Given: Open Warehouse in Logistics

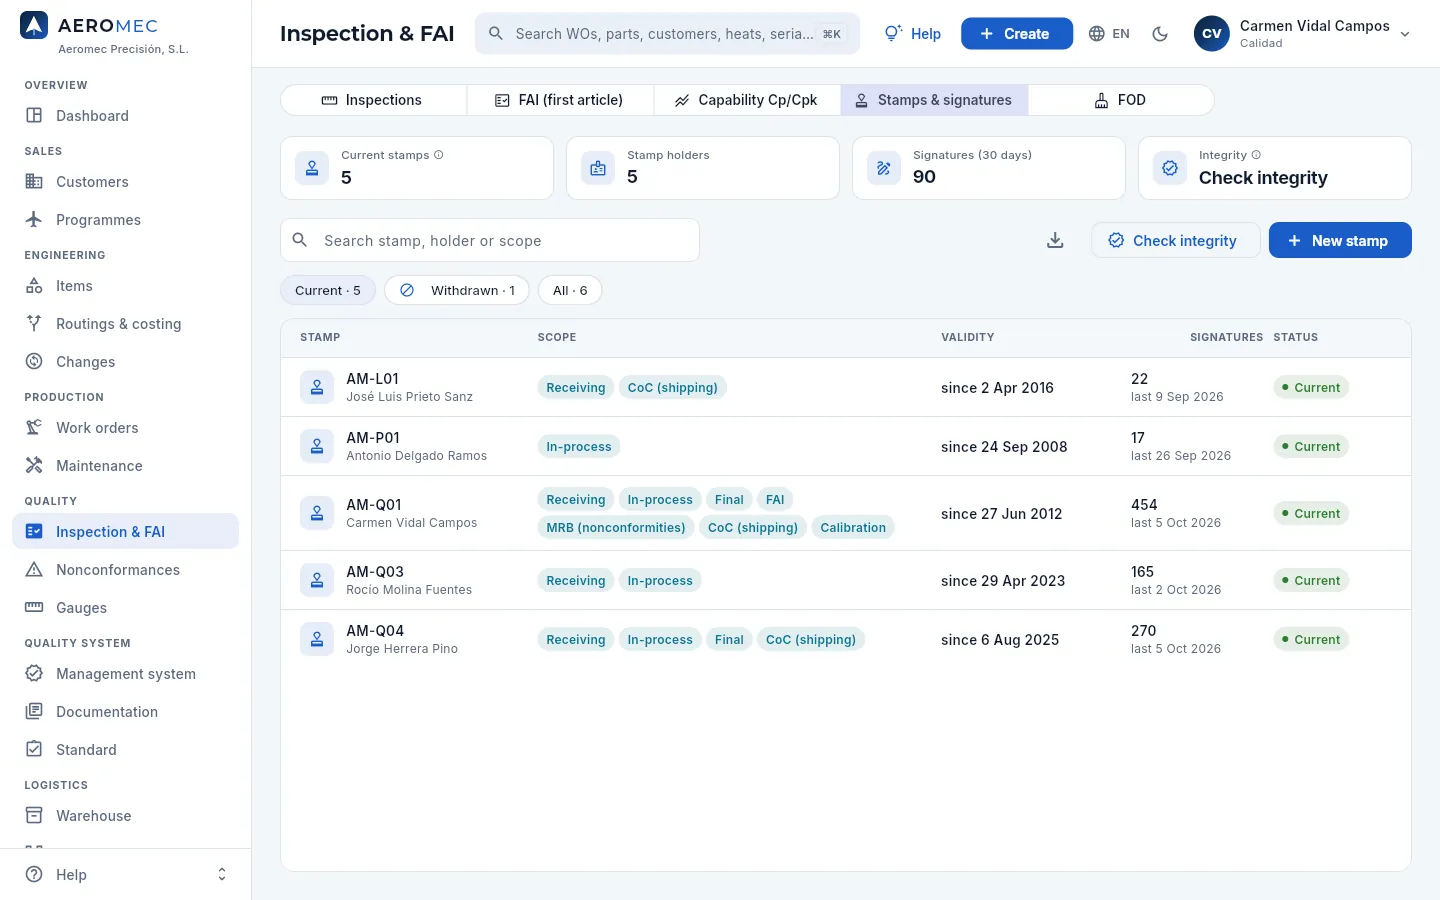Looking at the screenshot, I should (125, 816).
